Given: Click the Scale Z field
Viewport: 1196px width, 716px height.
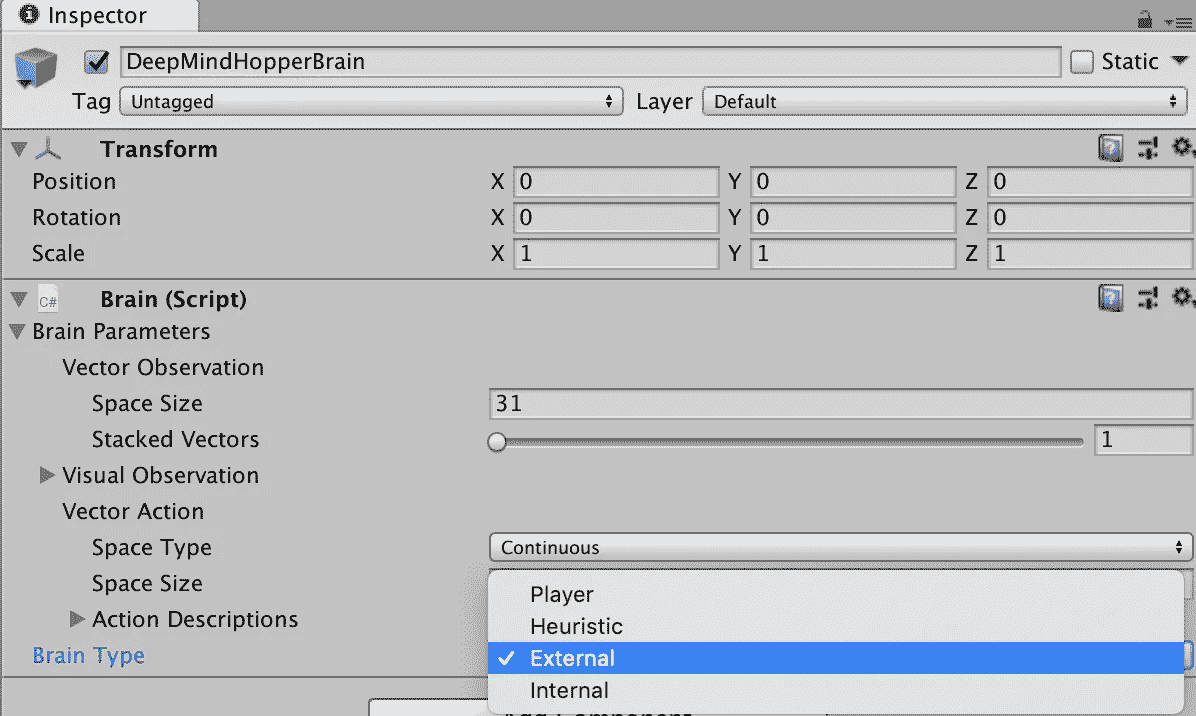Looking at the screenshot, I should [1090, 254].
